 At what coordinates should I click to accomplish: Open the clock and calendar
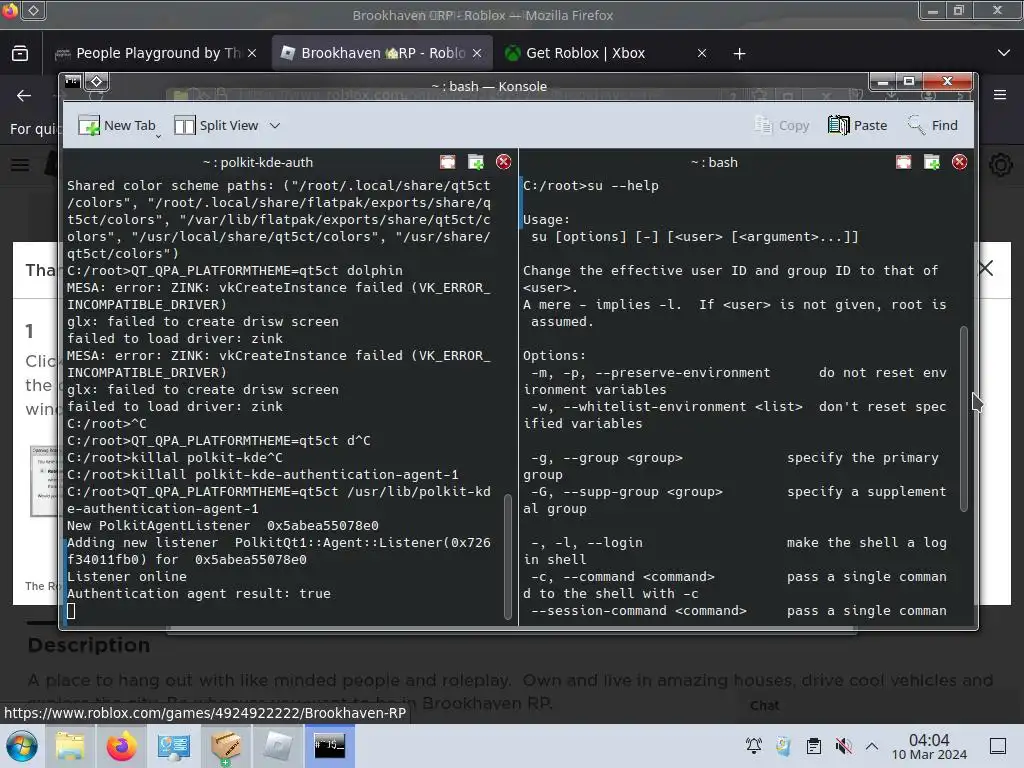929,746
